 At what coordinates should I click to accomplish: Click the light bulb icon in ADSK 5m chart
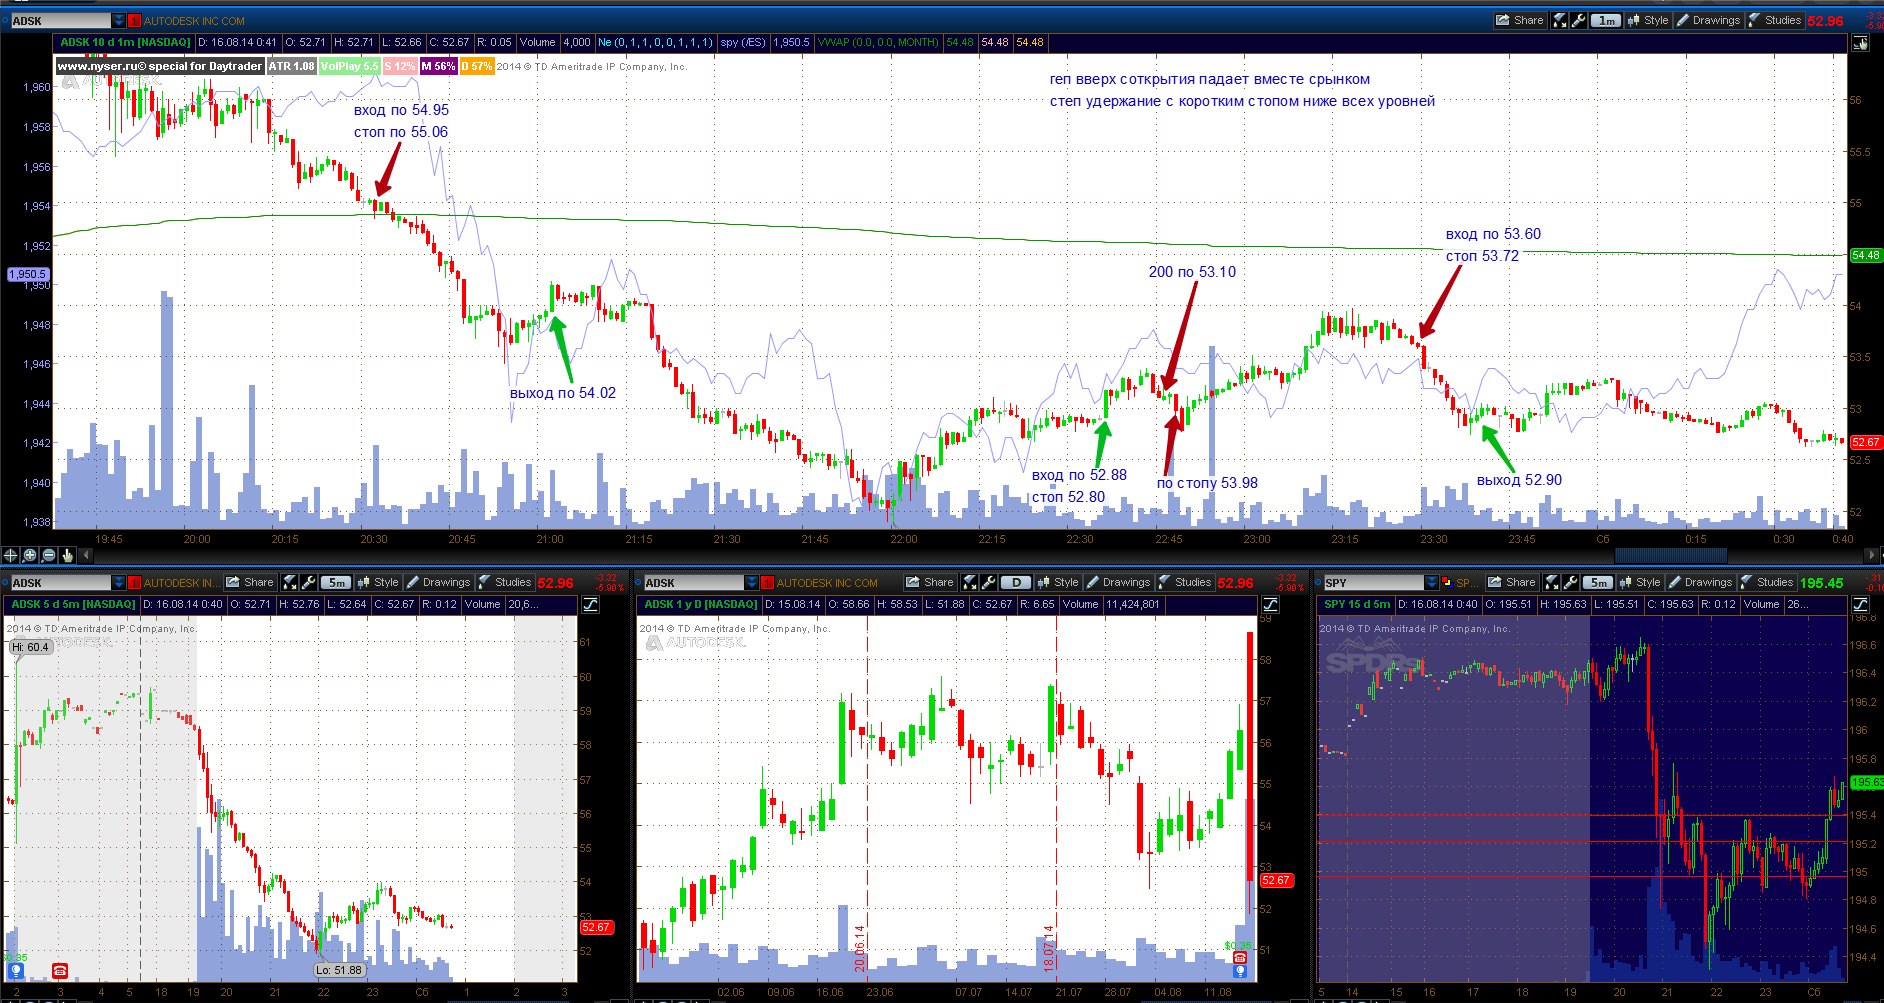(15, 971)
